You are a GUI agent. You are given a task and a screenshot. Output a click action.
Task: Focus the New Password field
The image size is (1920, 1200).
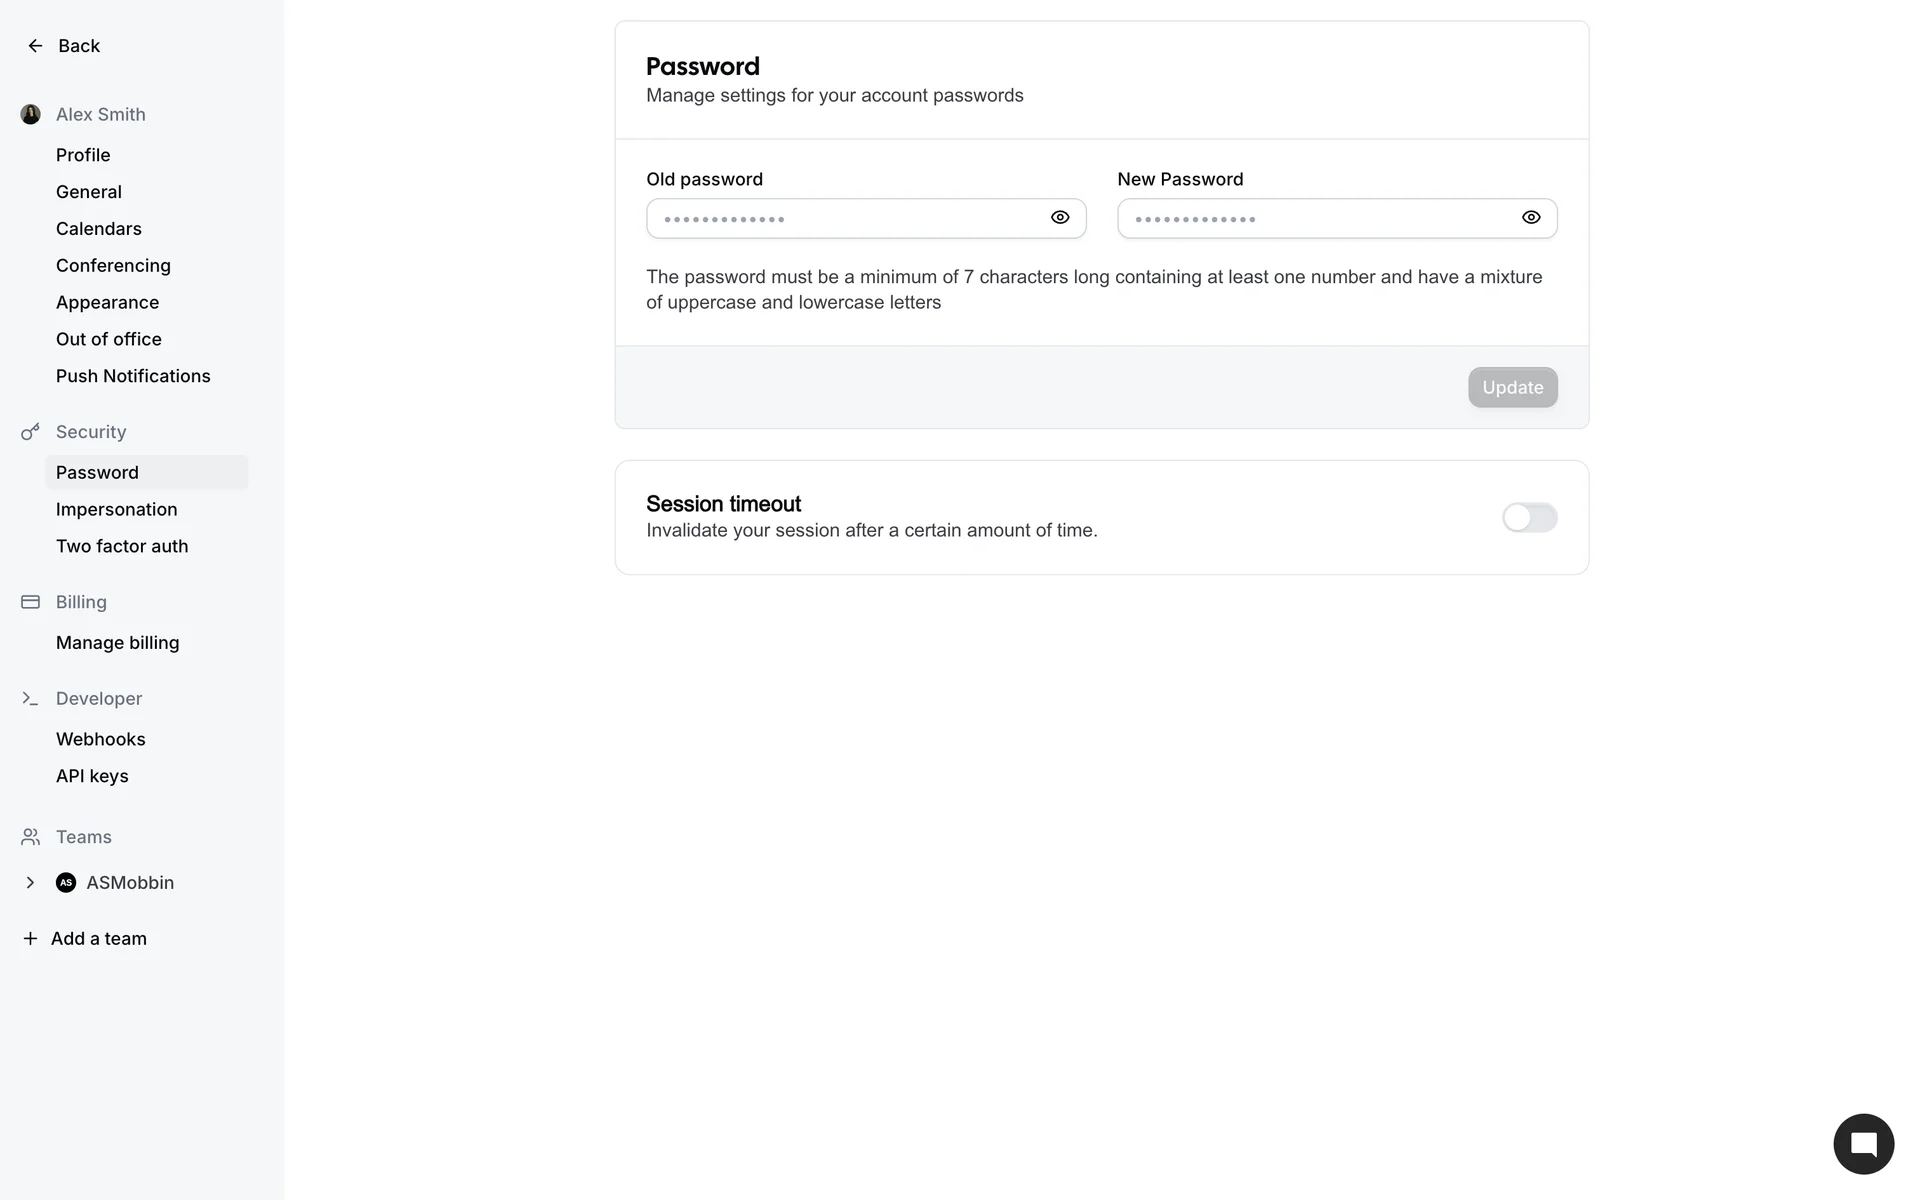click(1320, 219)
